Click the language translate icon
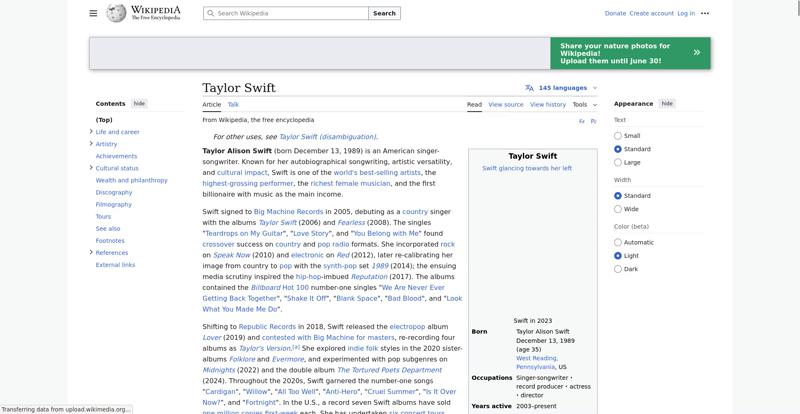The width and height of the screenshot is (800, 414). click(x=529, y=88)
